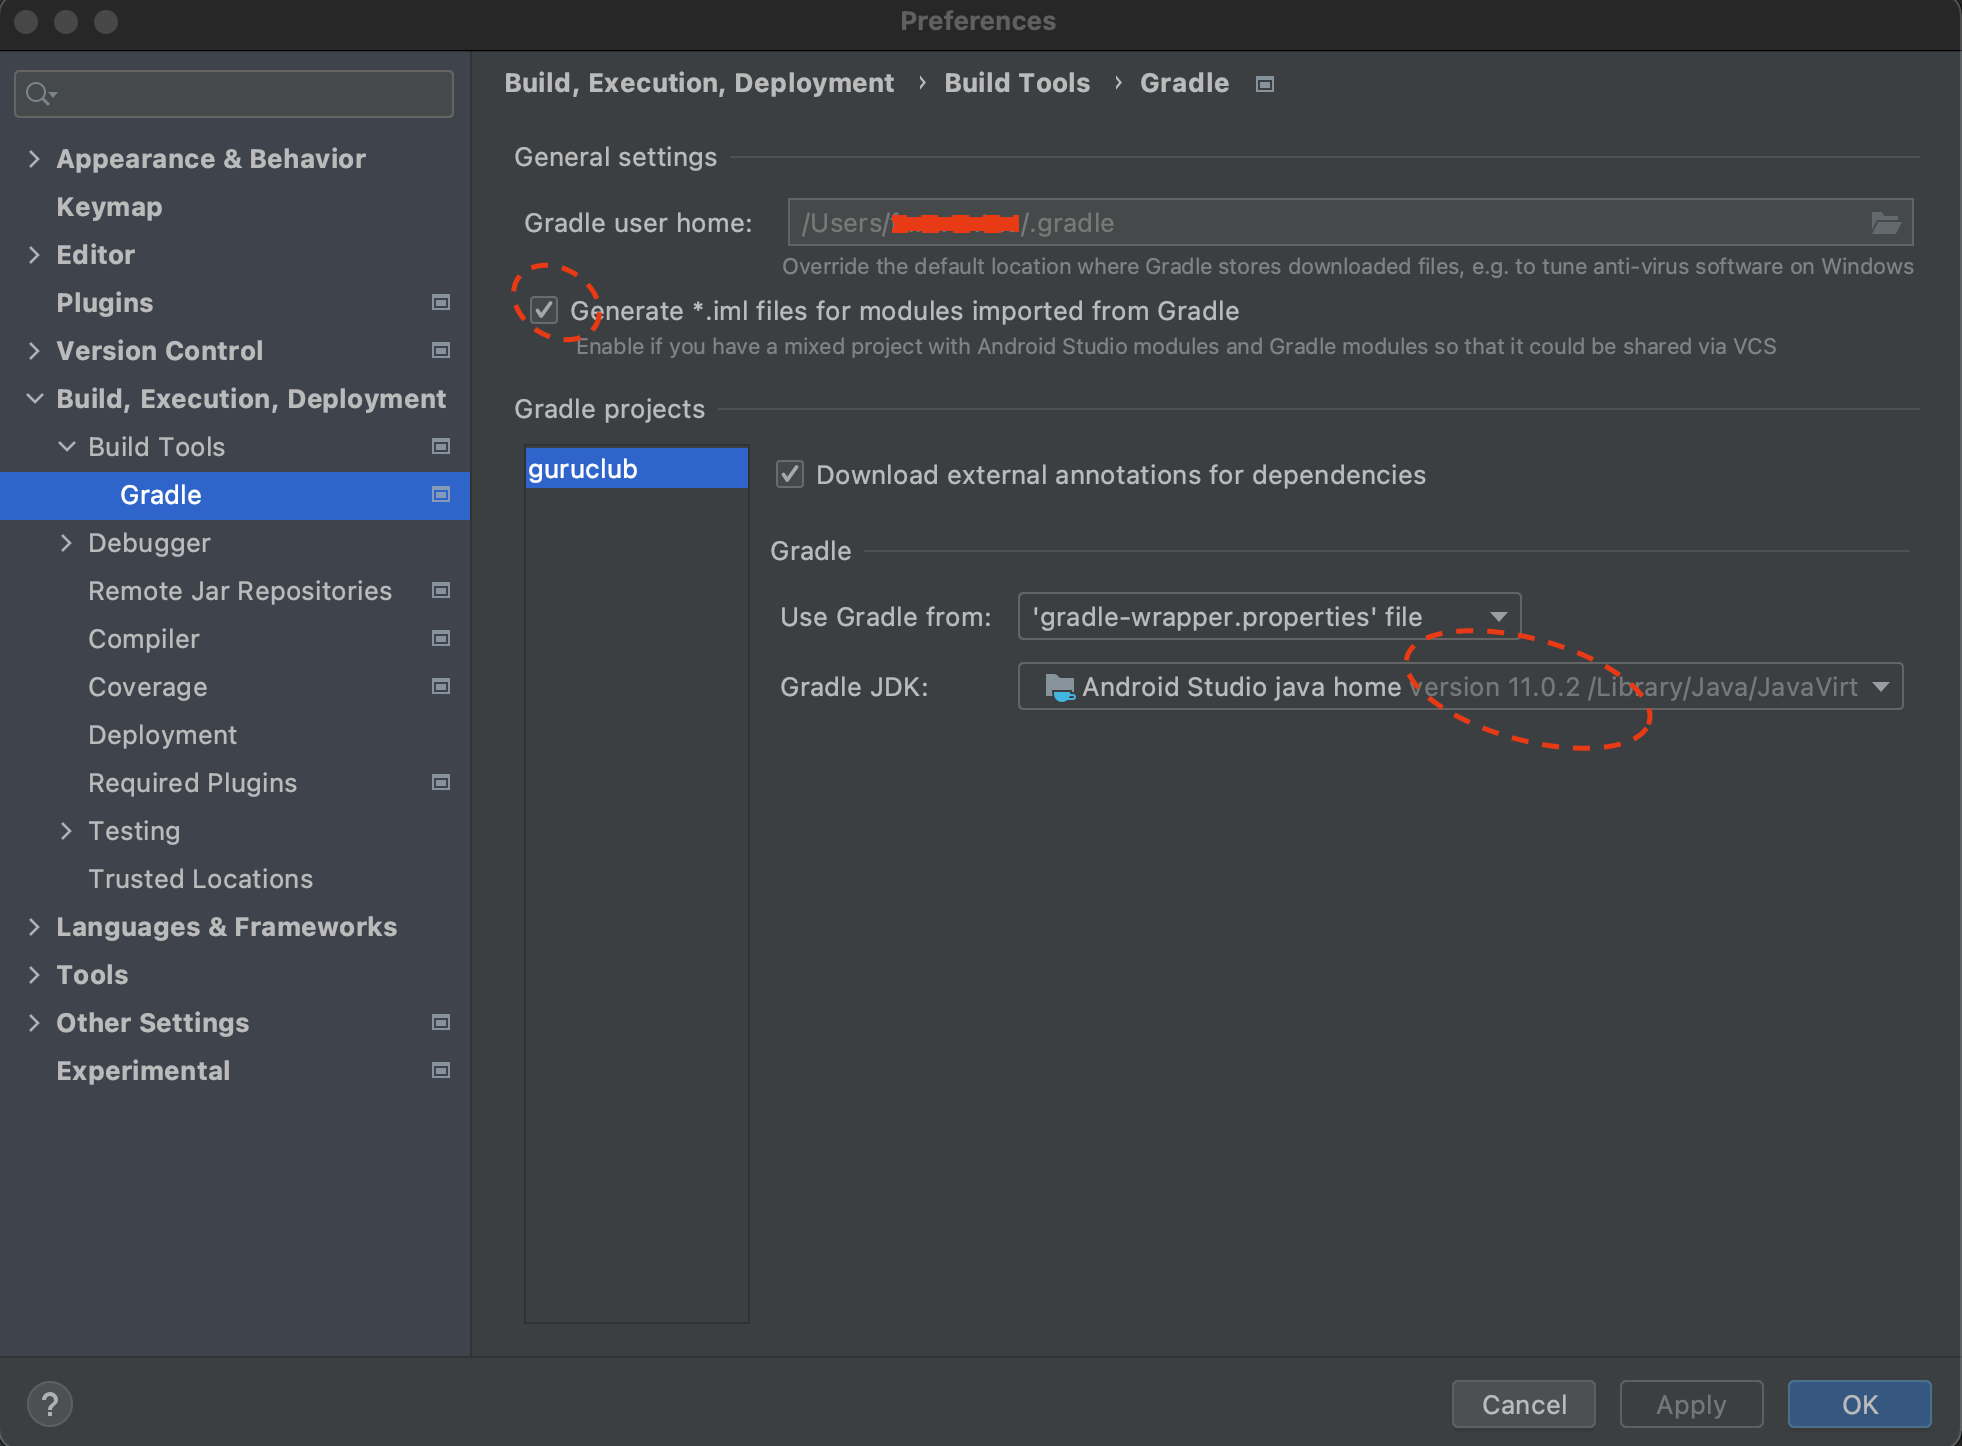This screenshot has height=1446, width=1962.
Task: Click project-level icon next to Gradle breadcrumb
Action: [x=1265, y=84]
